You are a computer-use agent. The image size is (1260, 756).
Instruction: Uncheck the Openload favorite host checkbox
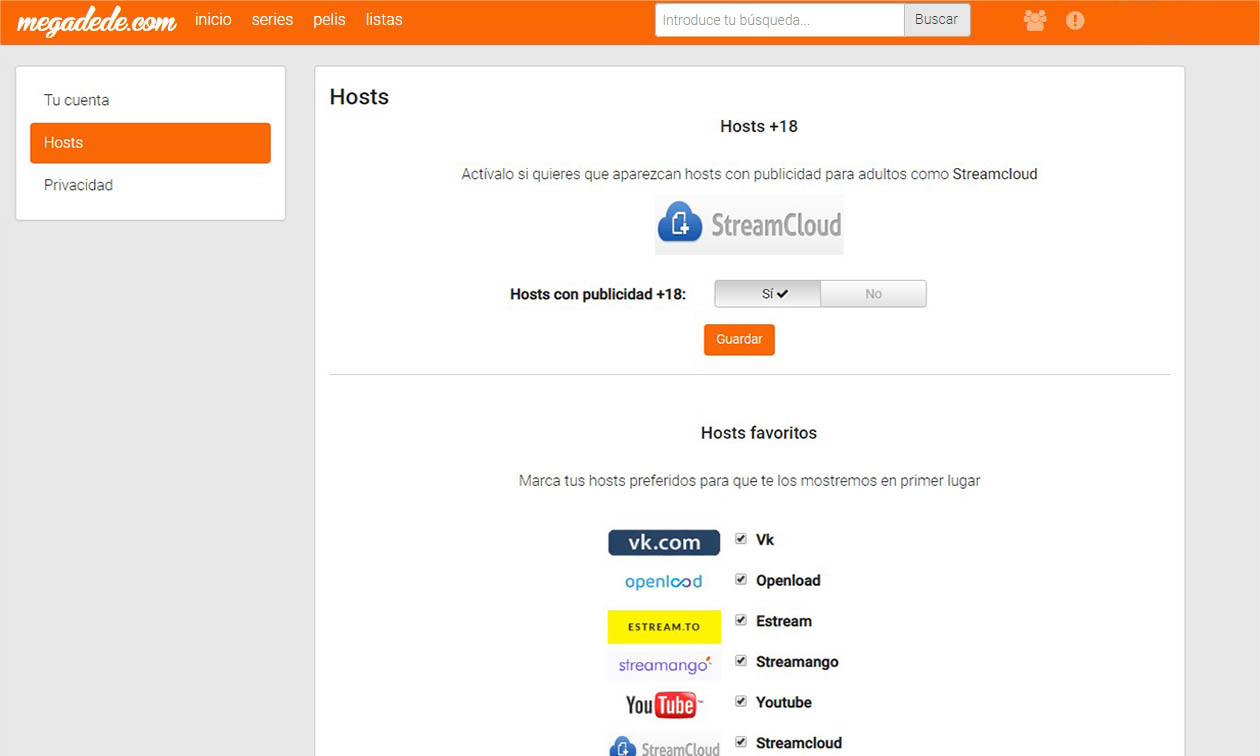(x=741, y=579)
